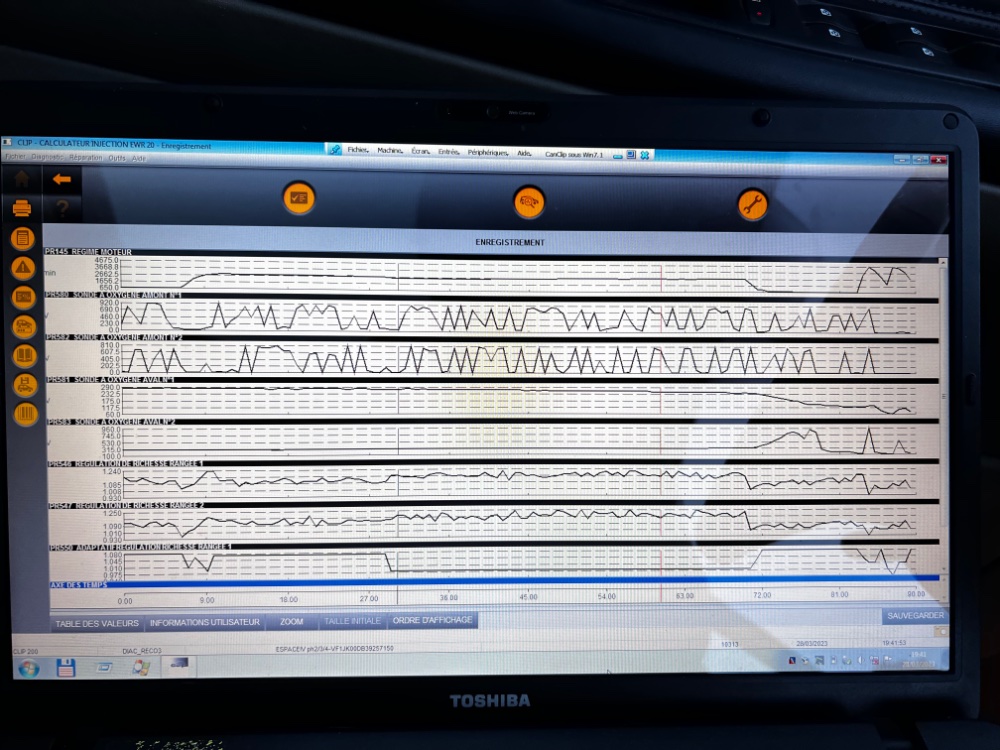Click the orange wrench repair icon

click(752, 204)
